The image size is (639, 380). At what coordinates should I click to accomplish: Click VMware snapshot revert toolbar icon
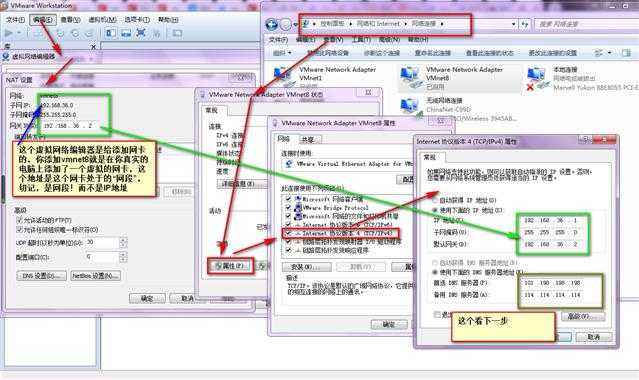[x=75, y=33]
